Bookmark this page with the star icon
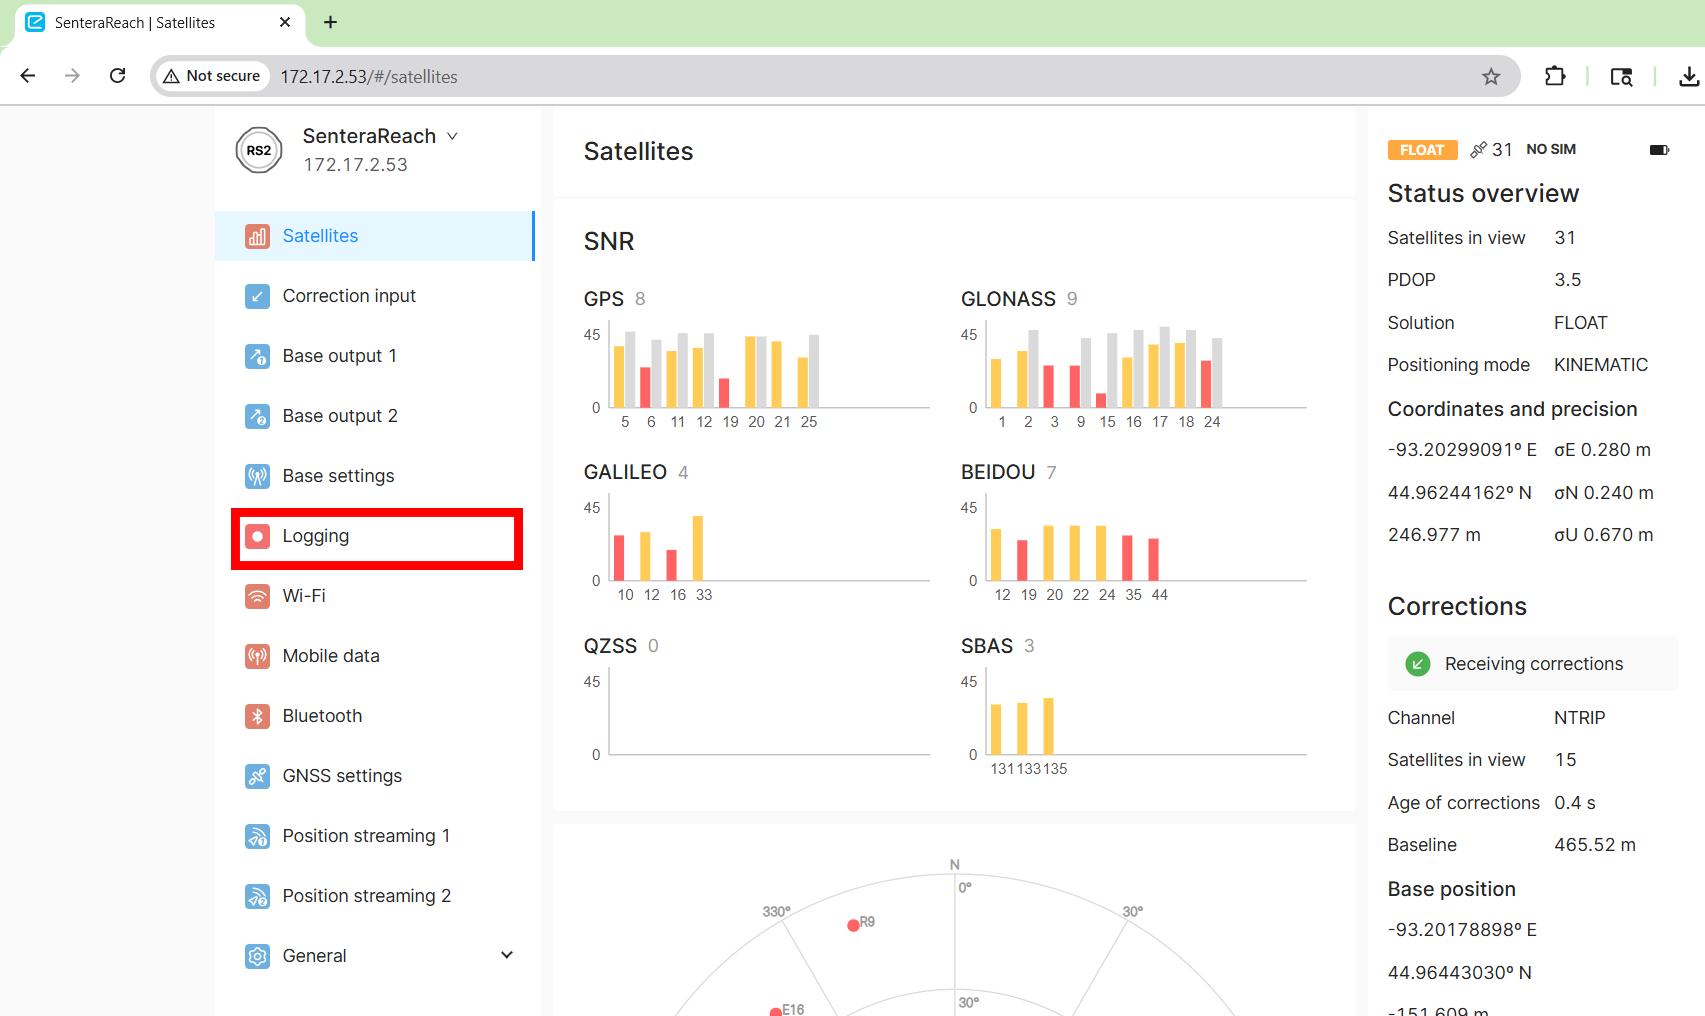This screenshot has width=1705, height=1016. (x=1490, y=77)
